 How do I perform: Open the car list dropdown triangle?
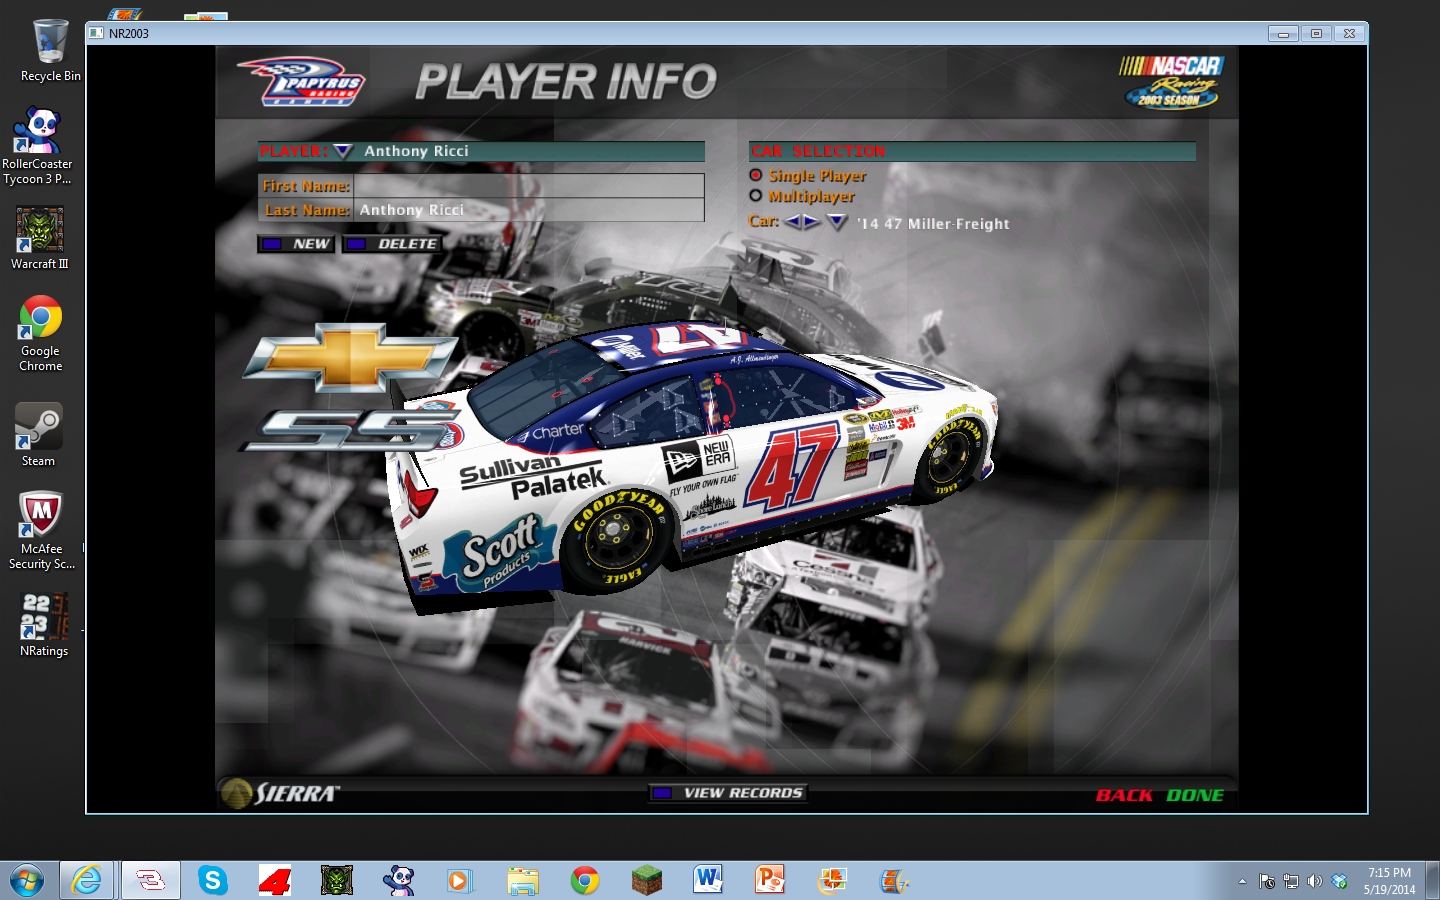pyautogui.click(x=837, y=222)
